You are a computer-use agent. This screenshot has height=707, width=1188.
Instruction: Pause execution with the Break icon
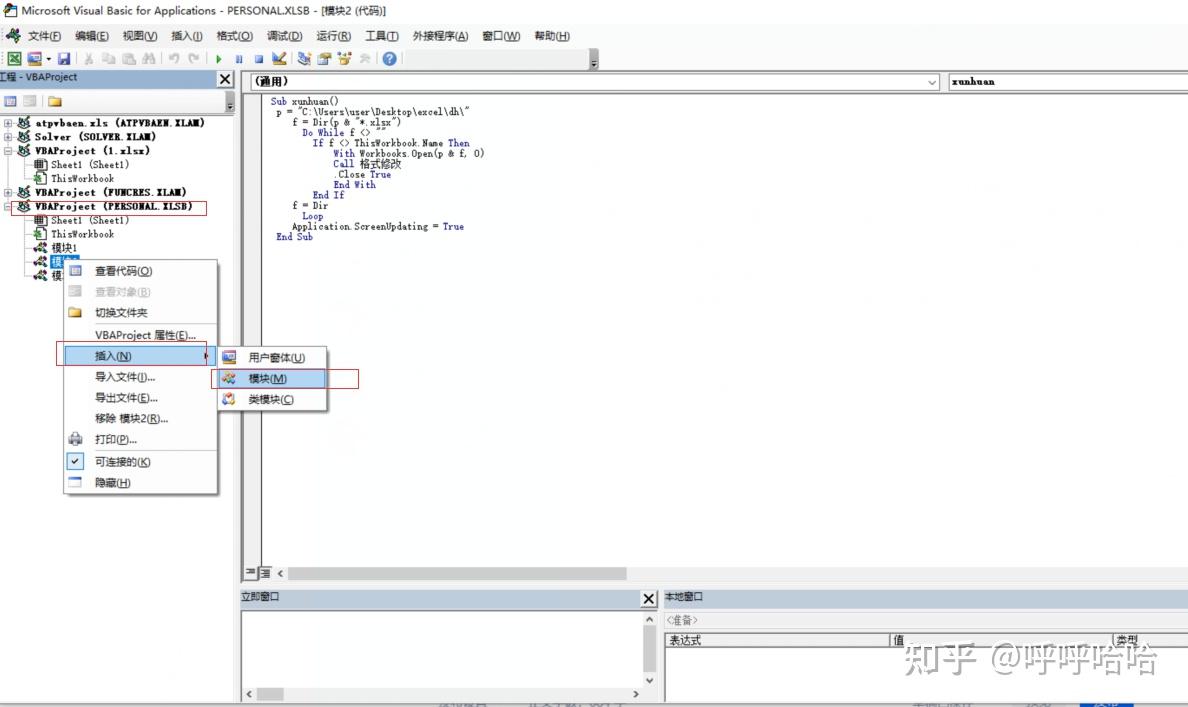[x=240, y=57]
